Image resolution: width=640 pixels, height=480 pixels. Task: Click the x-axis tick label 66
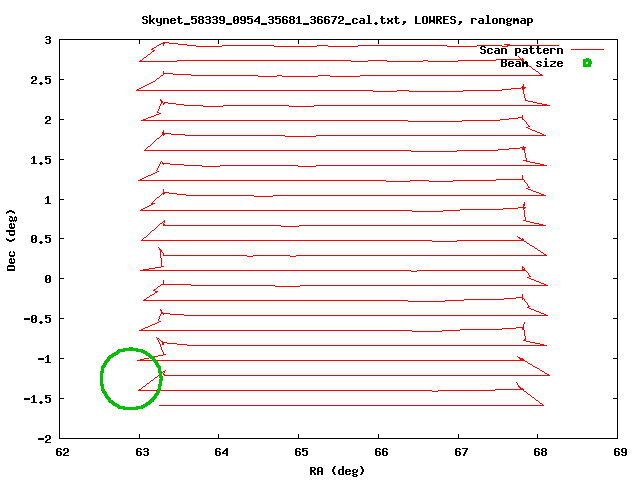coord(381,452)
